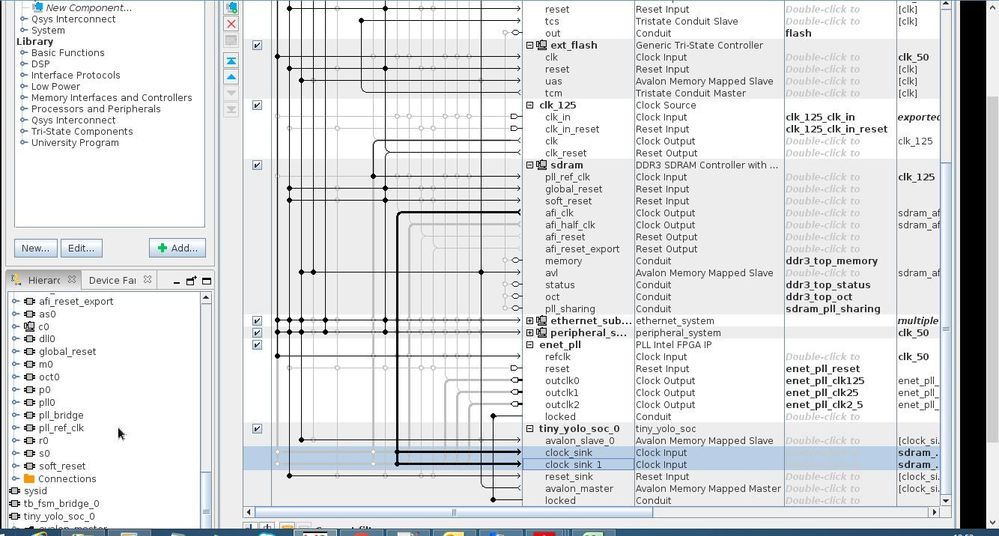Screen dimensions: 999x536
Task: Click the maximize panel icon beside Device tab
Action: tap(206, 280)
